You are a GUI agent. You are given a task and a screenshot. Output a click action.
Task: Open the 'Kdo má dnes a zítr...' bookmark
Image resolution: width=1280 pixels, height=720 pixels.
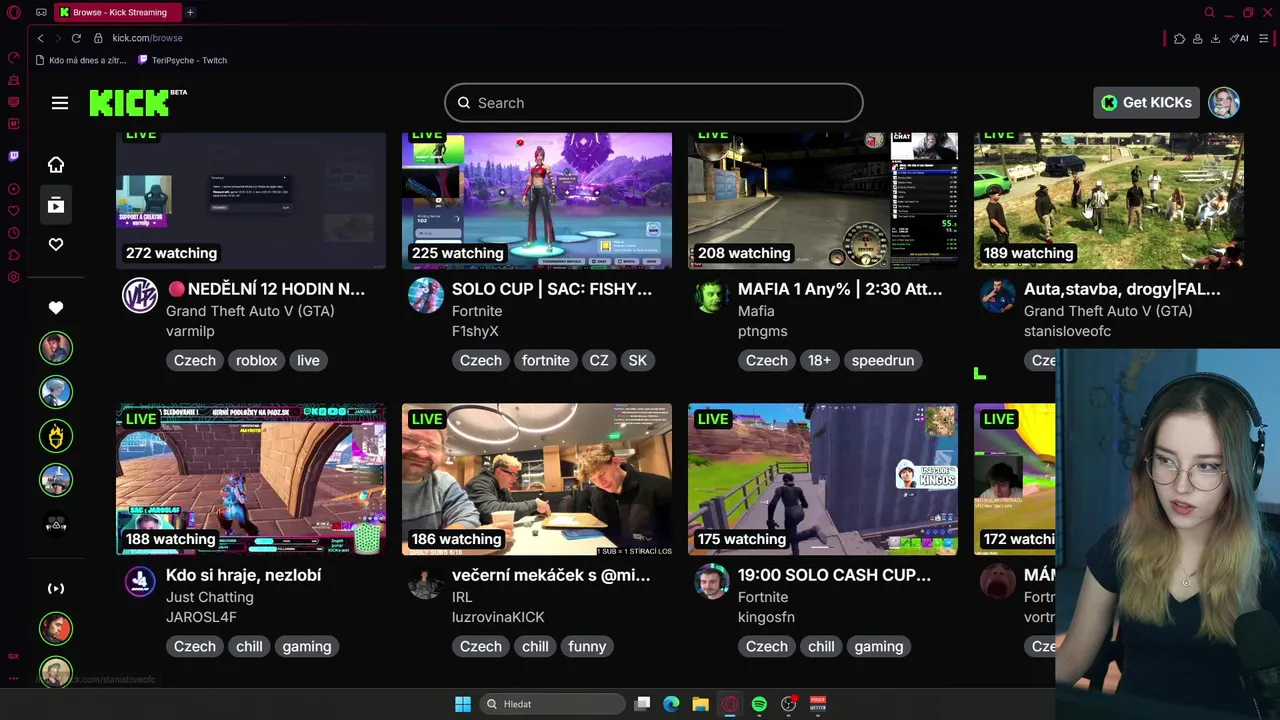(81, 60)
